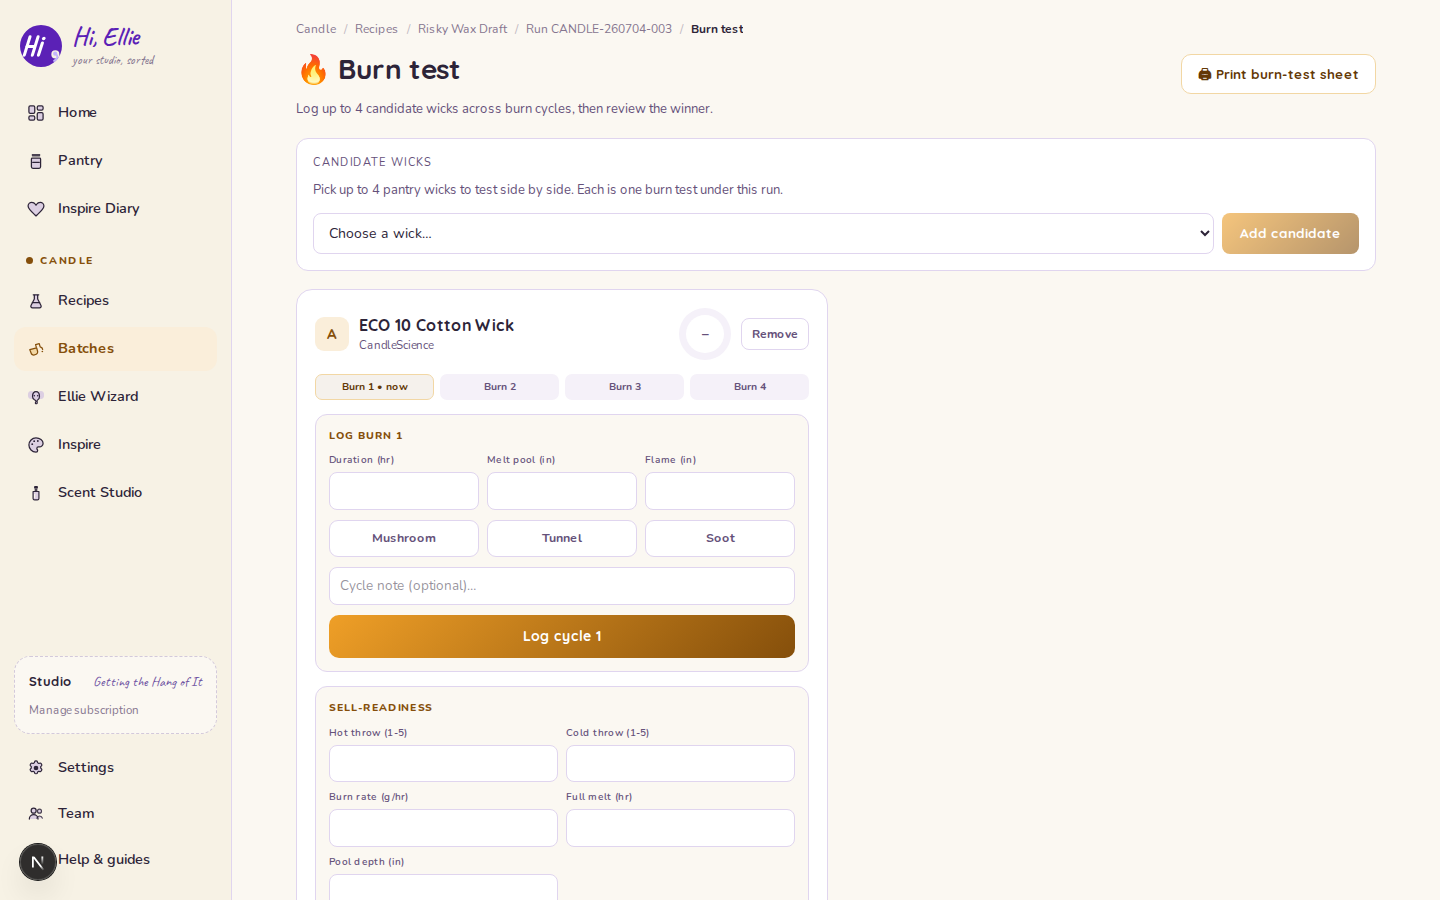Click the Pantry jar icon

click(36, 161)
